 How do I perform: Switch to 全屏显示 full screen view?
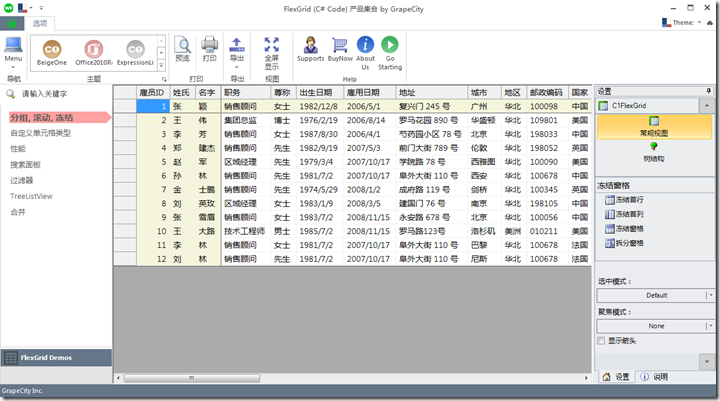tap(271, 53)
